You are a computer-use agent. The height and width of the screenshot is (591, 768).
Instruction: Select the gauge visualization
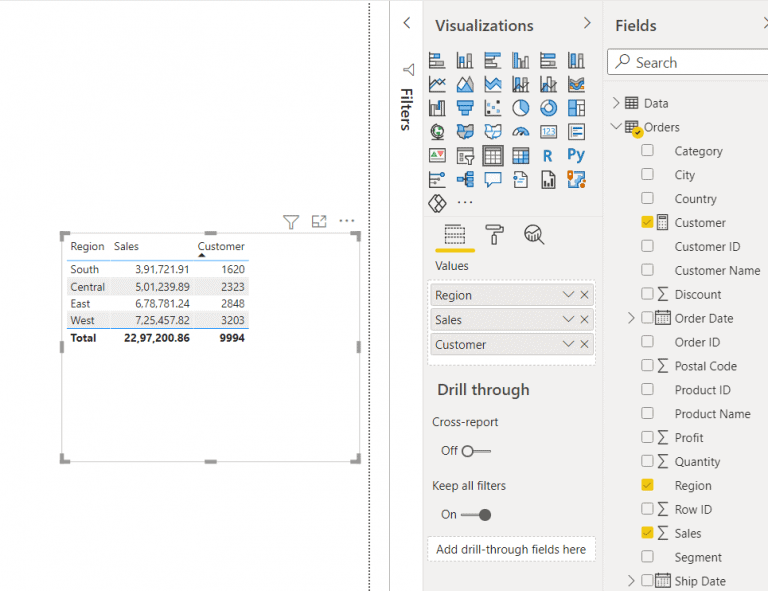521,132
